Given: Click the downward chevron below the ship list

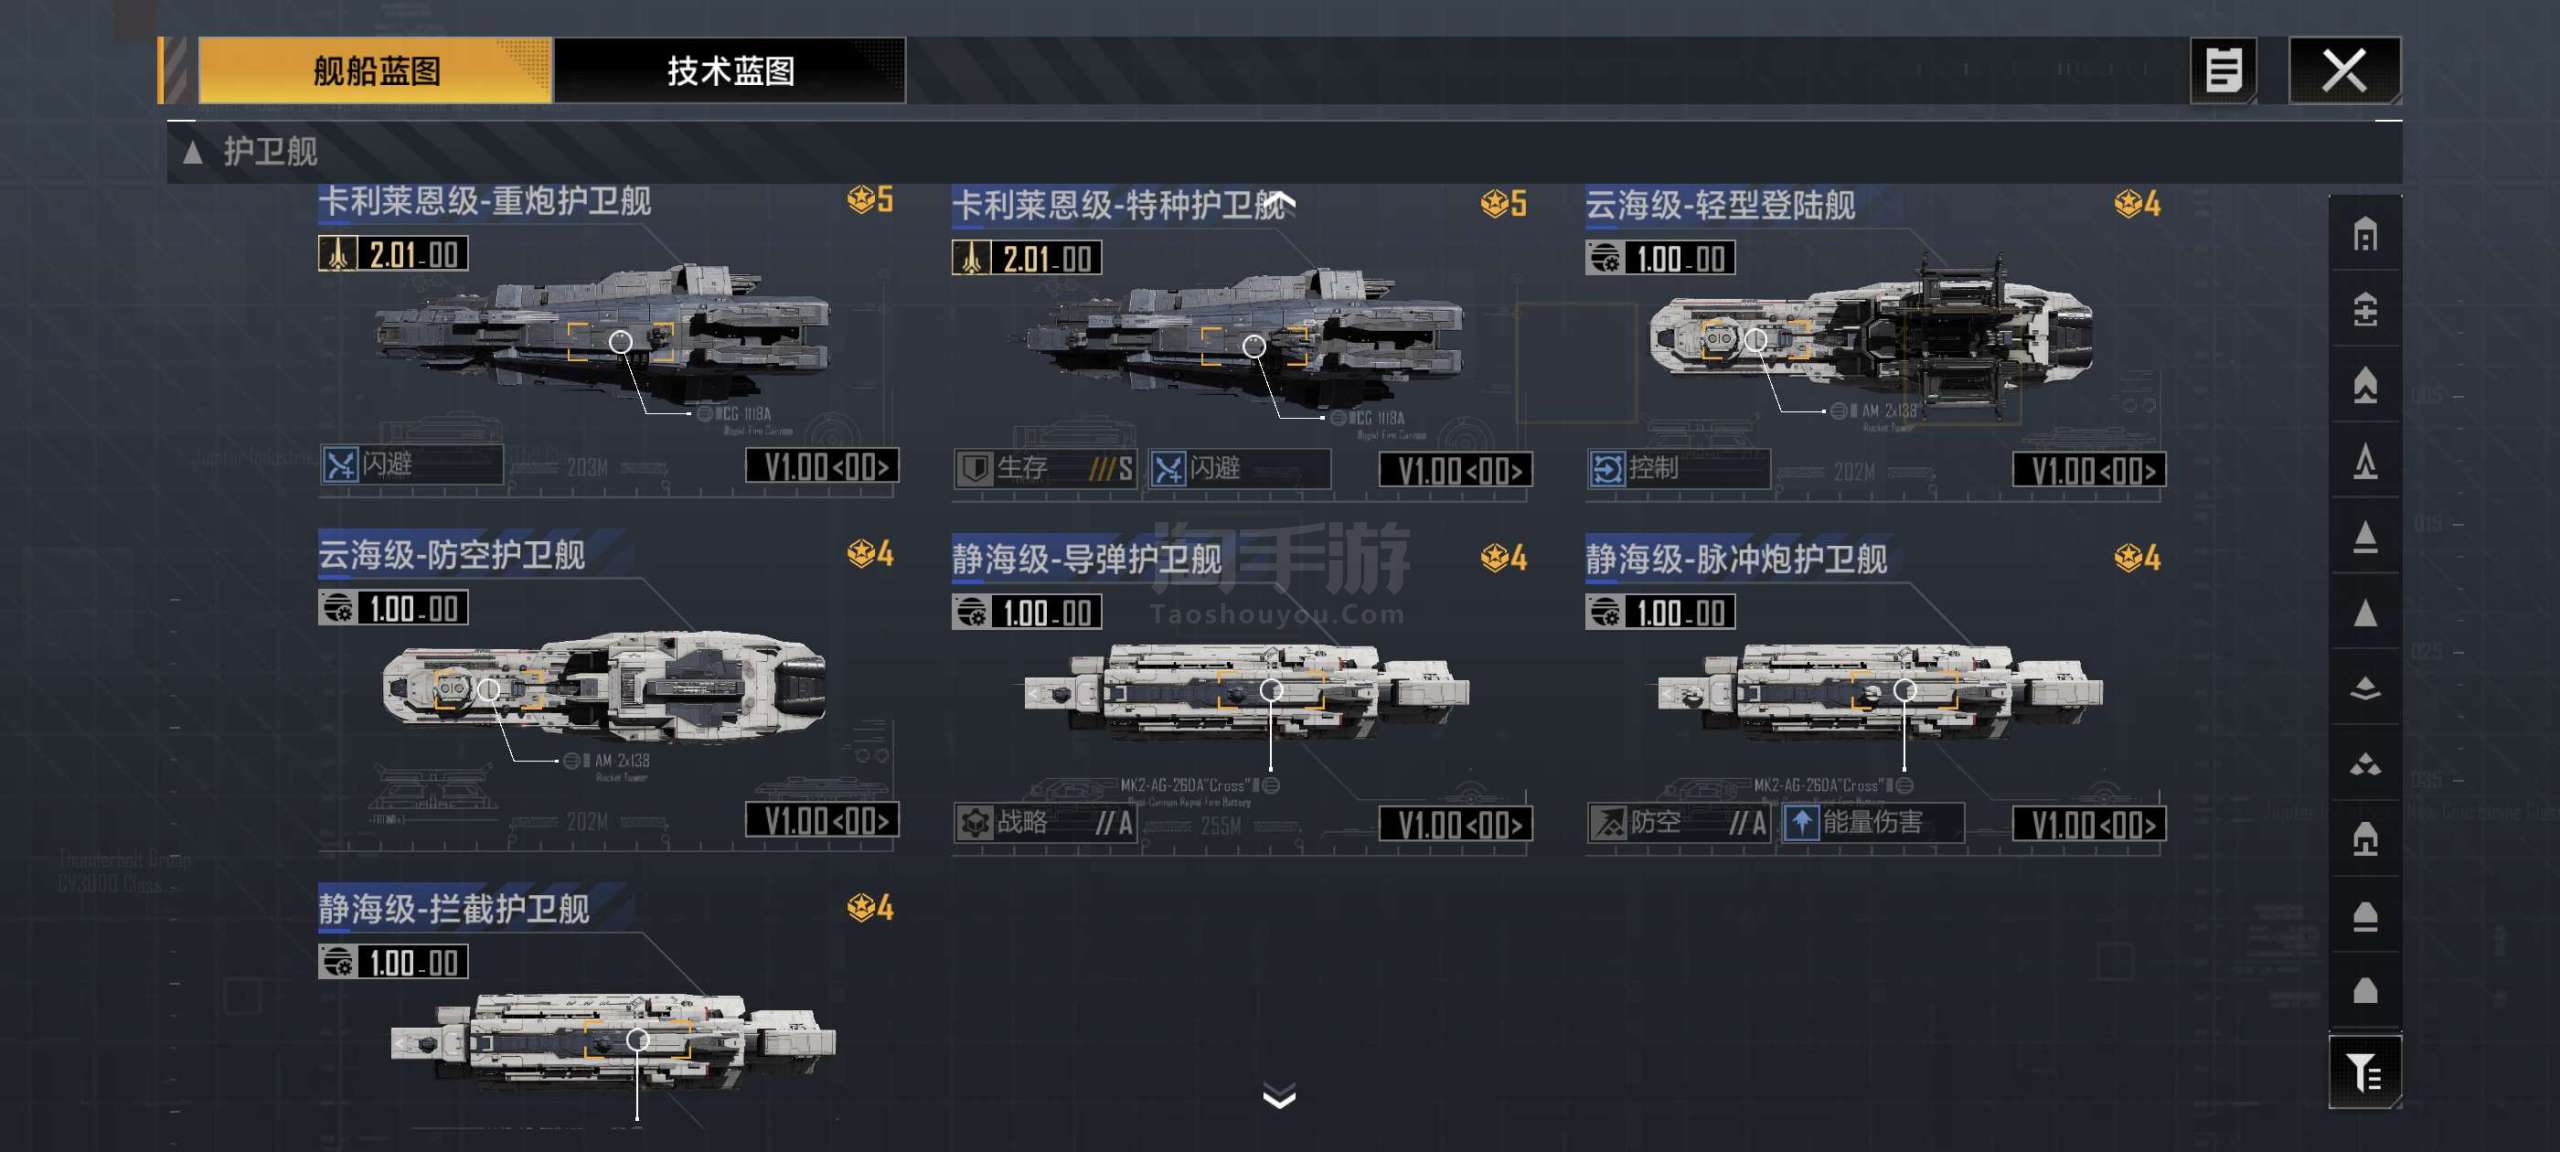Looking at the screenshot, I should pos(1279,1097).
